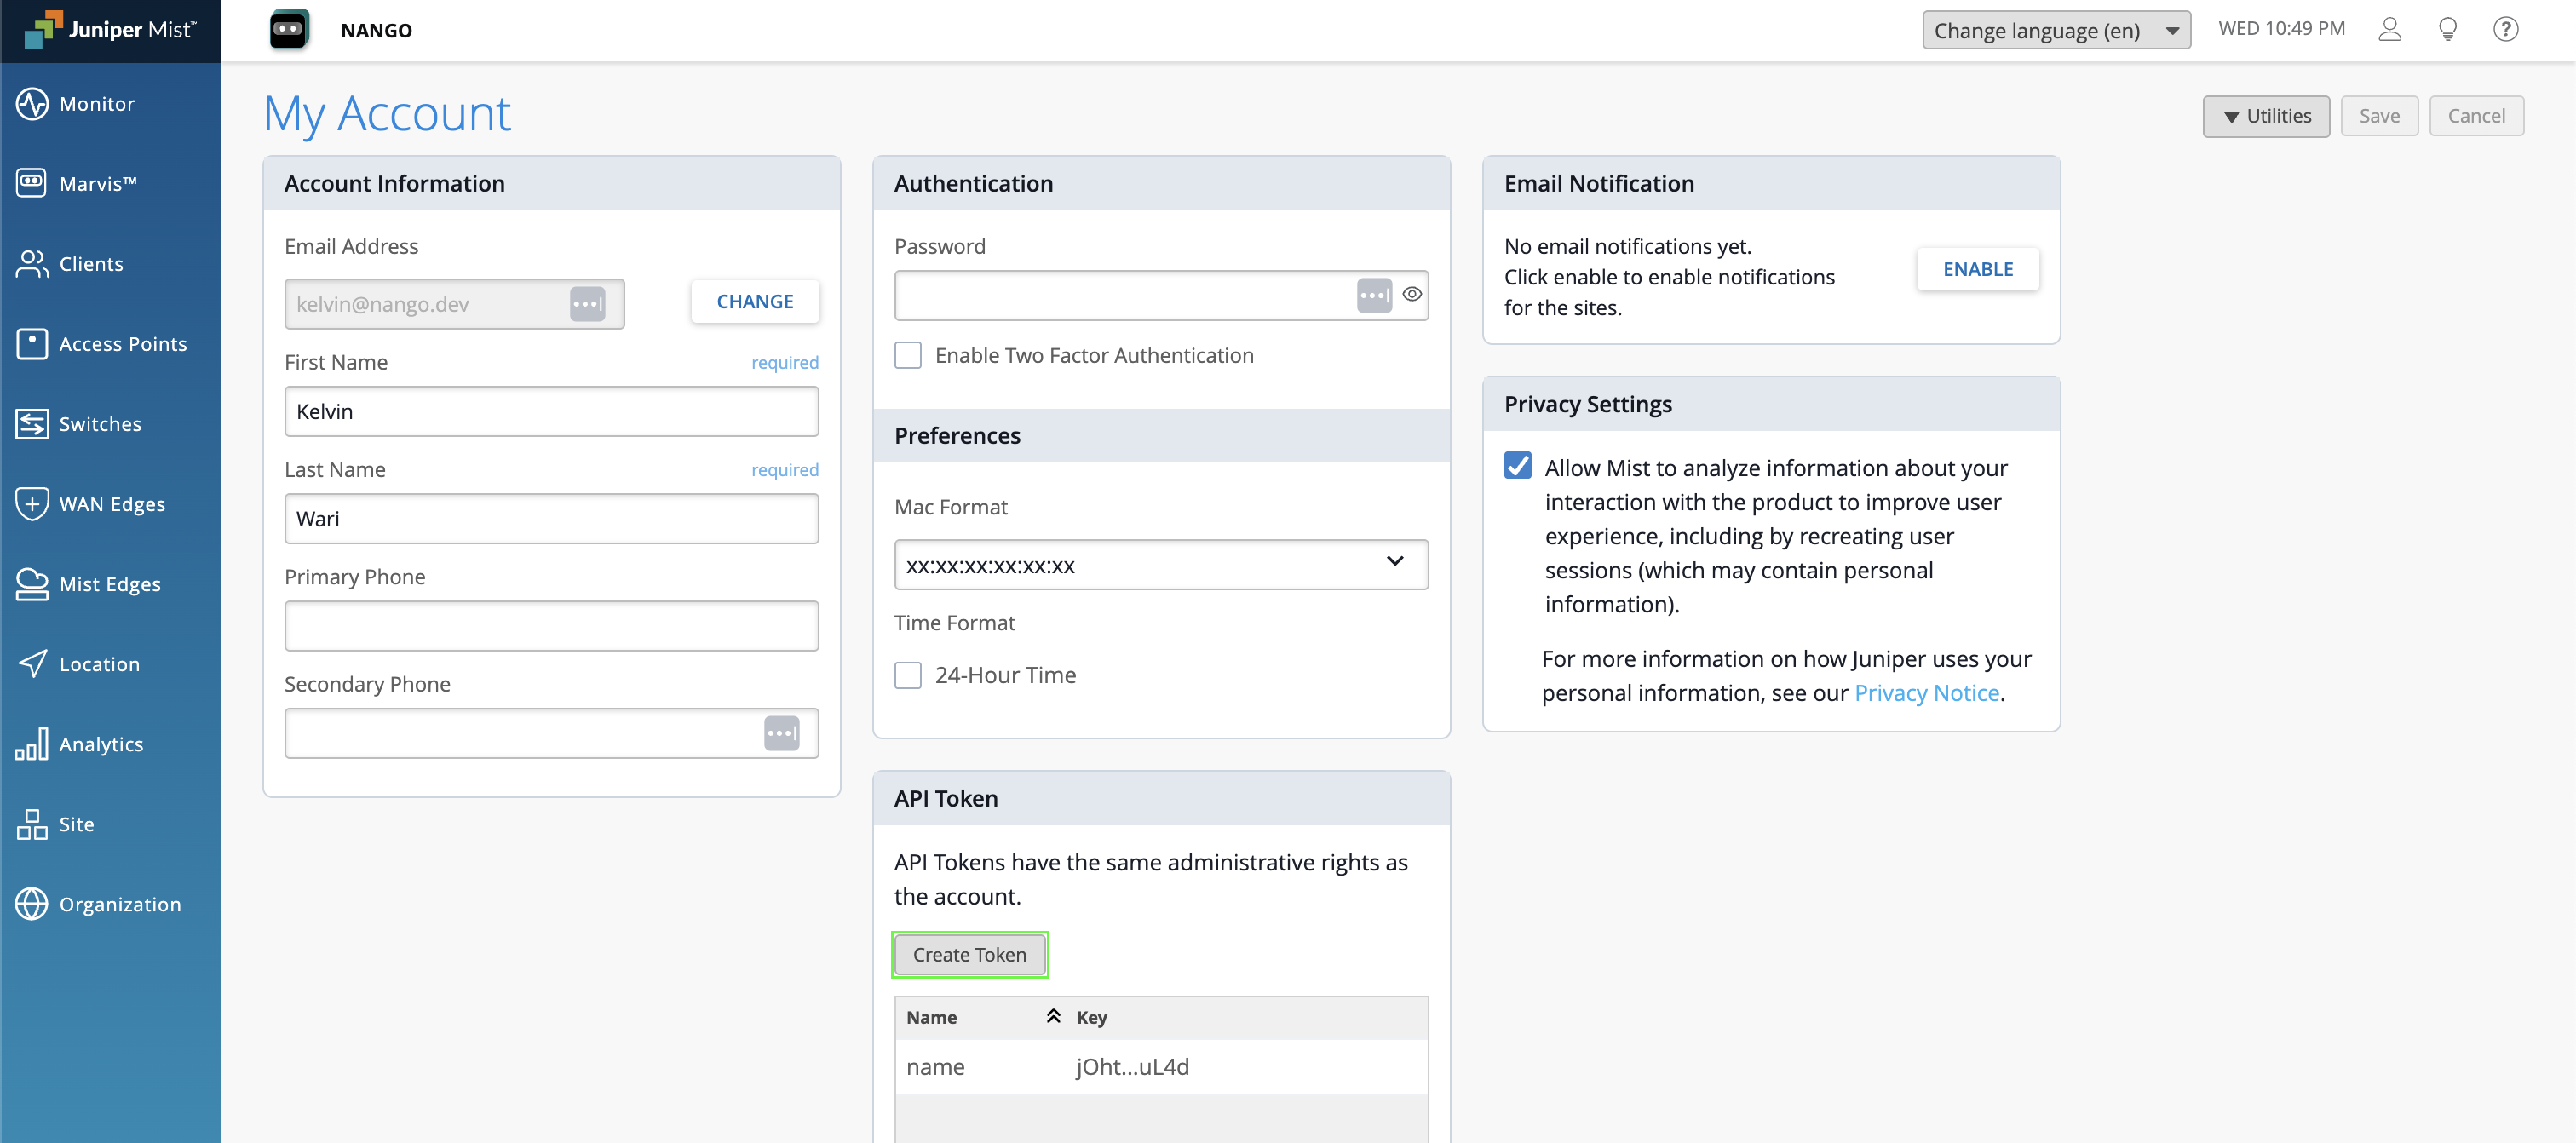Enable Two Factor Authentication checkbox
The width and height of the screenshot is (2576, 1143).
point(907,355)
